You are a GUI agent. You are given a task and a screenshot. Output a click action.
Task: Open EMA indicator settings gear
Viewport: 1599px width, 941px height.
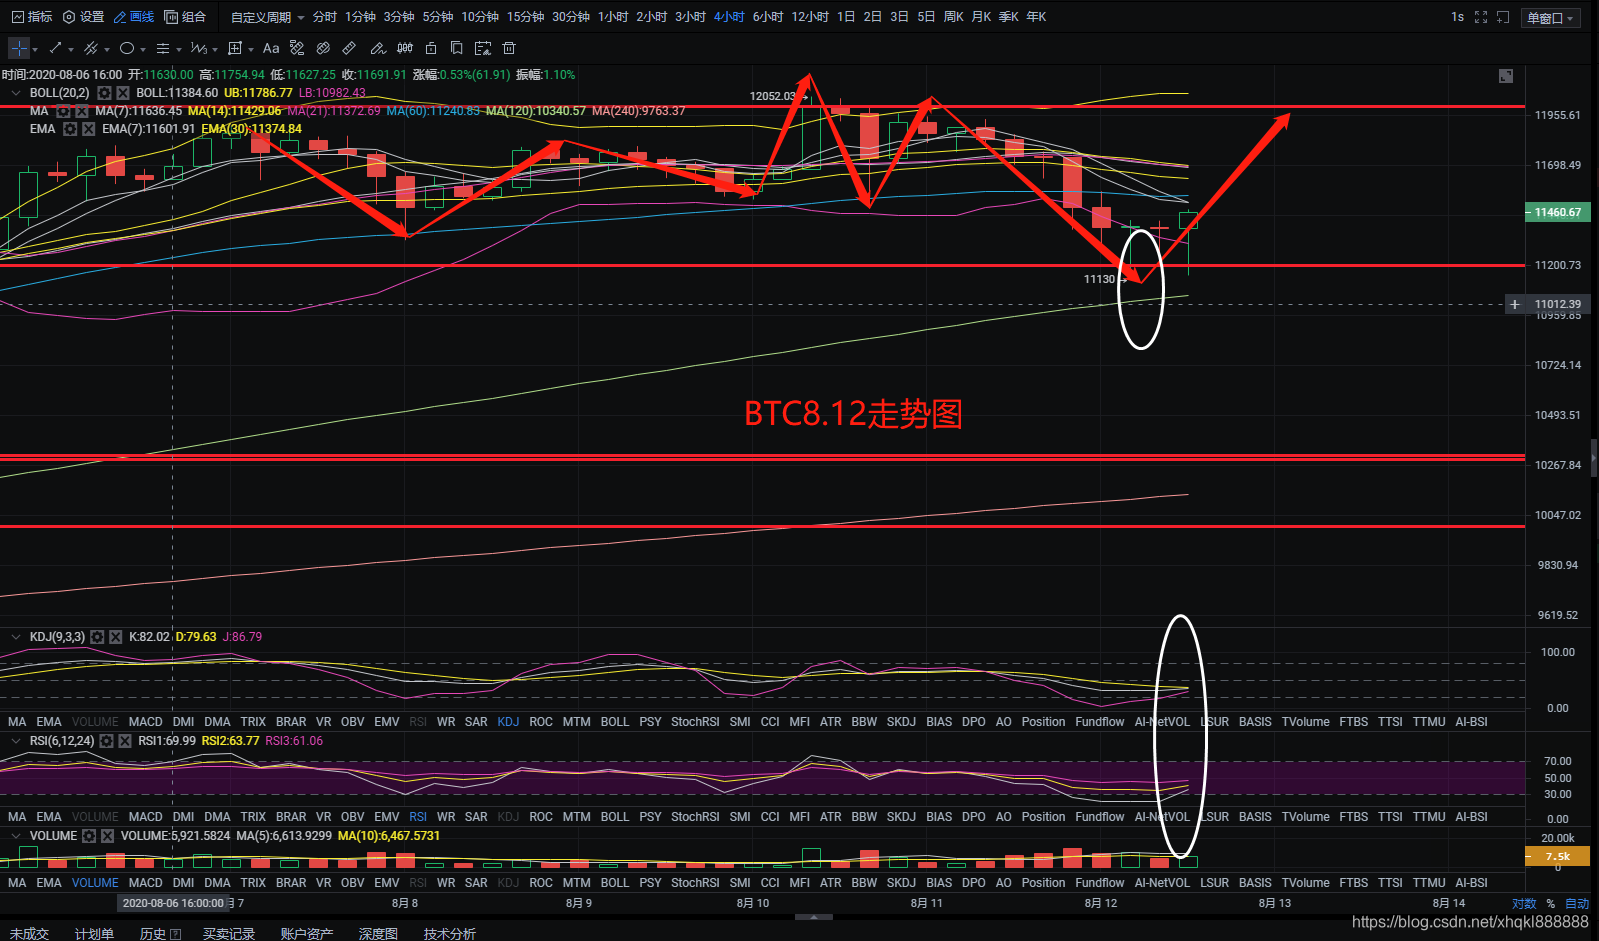click(70, 129)
